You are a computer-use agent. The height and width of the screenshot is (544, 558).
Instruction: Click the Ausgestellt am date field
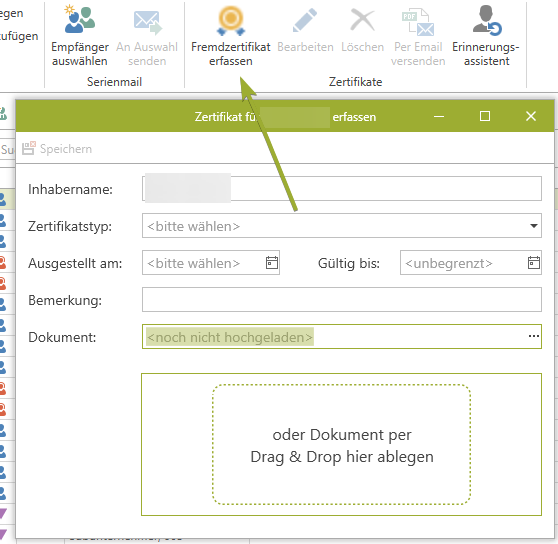[x=211, y=263]
